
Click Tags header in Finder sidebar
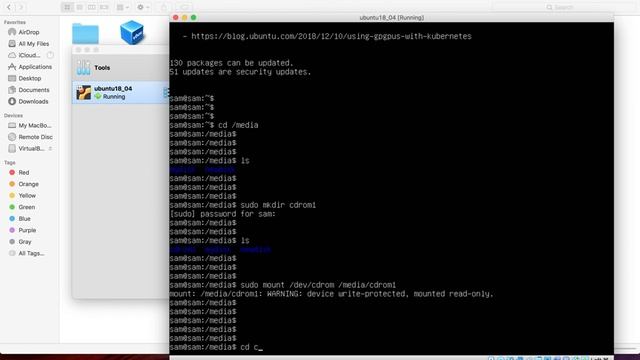(10, 162)
